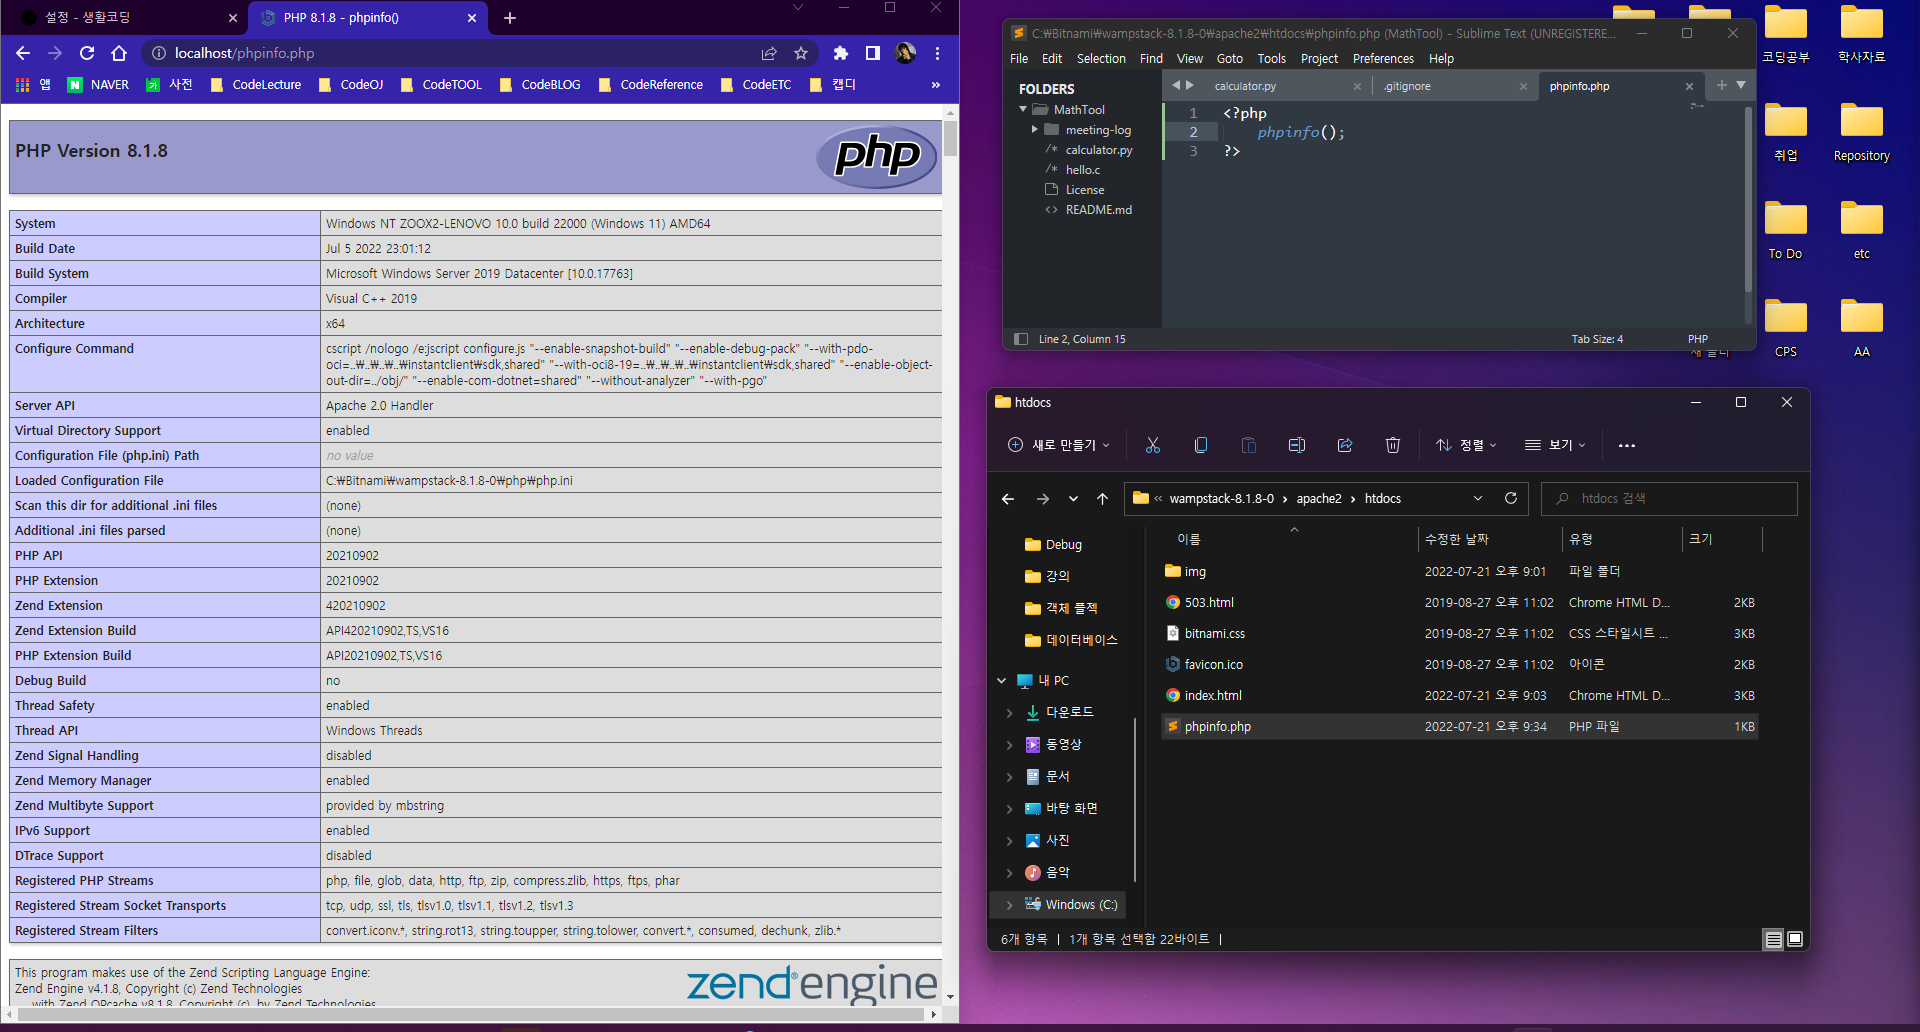1920x1032 pixels.
Task: Toggle the Sublime Text sidebar icon
Action: [1021, 339]
